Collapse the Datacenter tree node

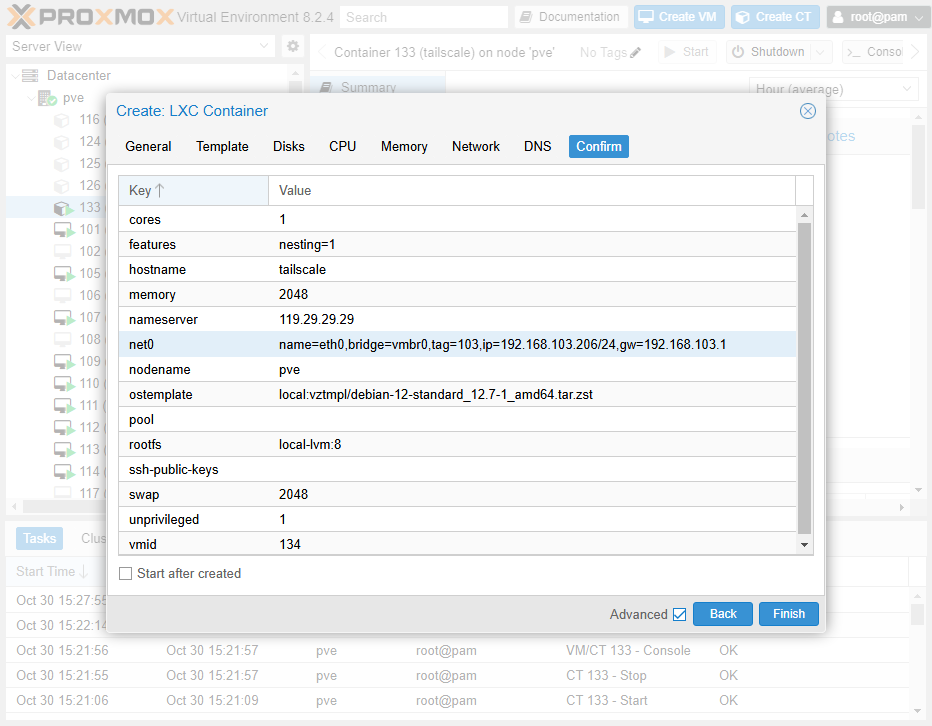coord(15,76)
